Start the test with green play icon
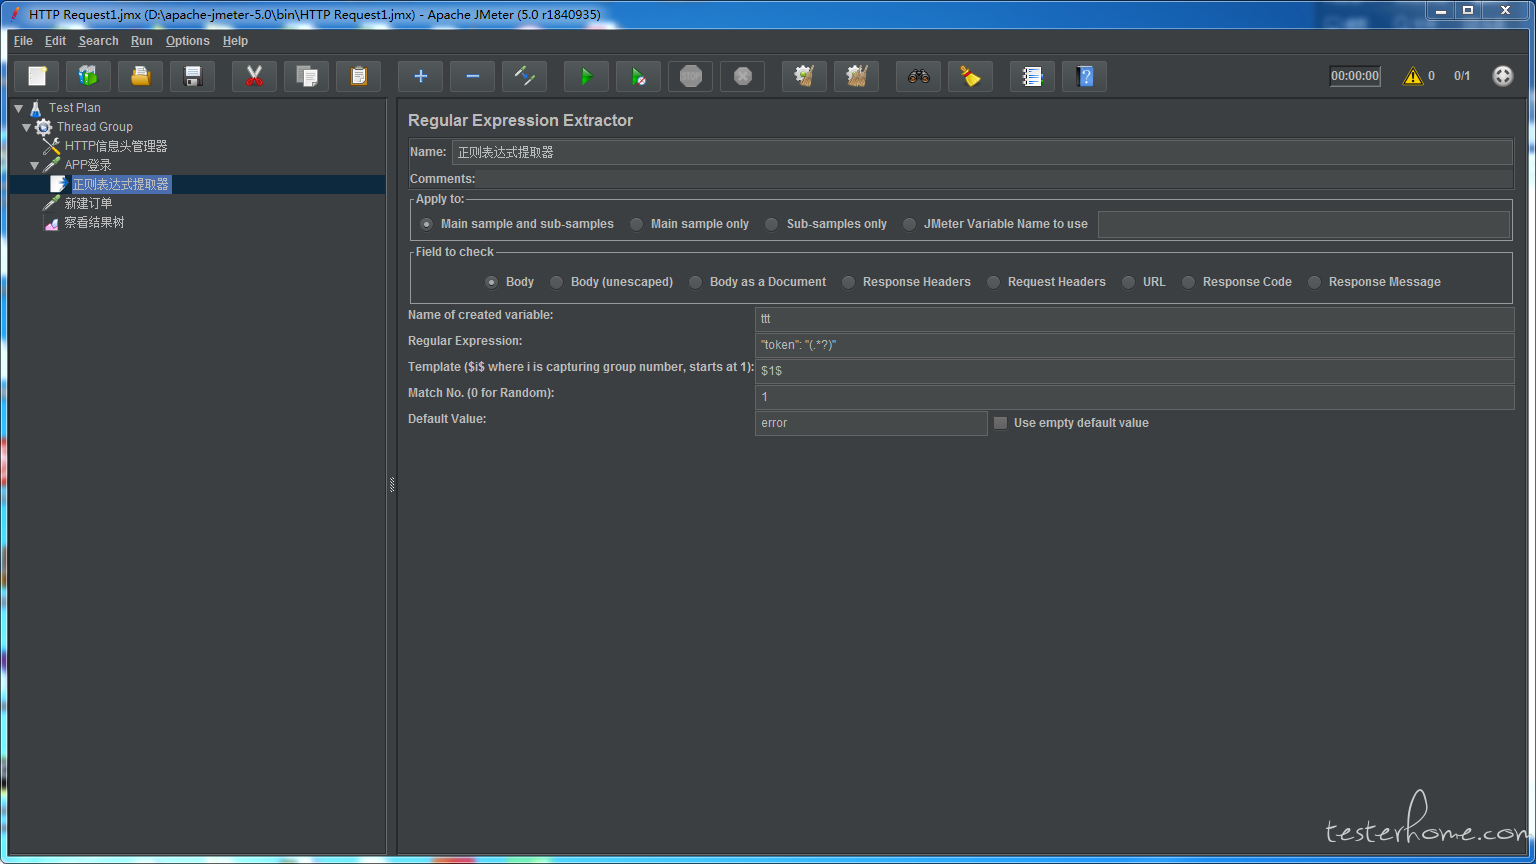The height and width of the screenshot is (864, 1536). [x=587, y=76]
